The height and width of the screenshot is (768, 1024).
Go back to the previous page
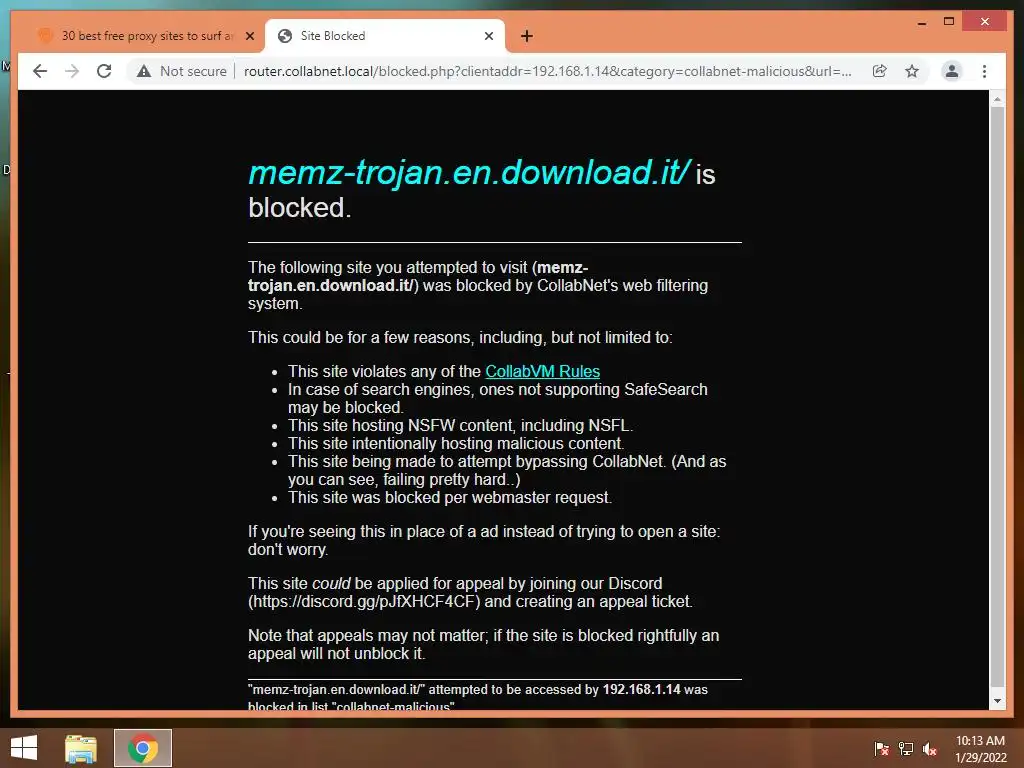coord(40,71)
